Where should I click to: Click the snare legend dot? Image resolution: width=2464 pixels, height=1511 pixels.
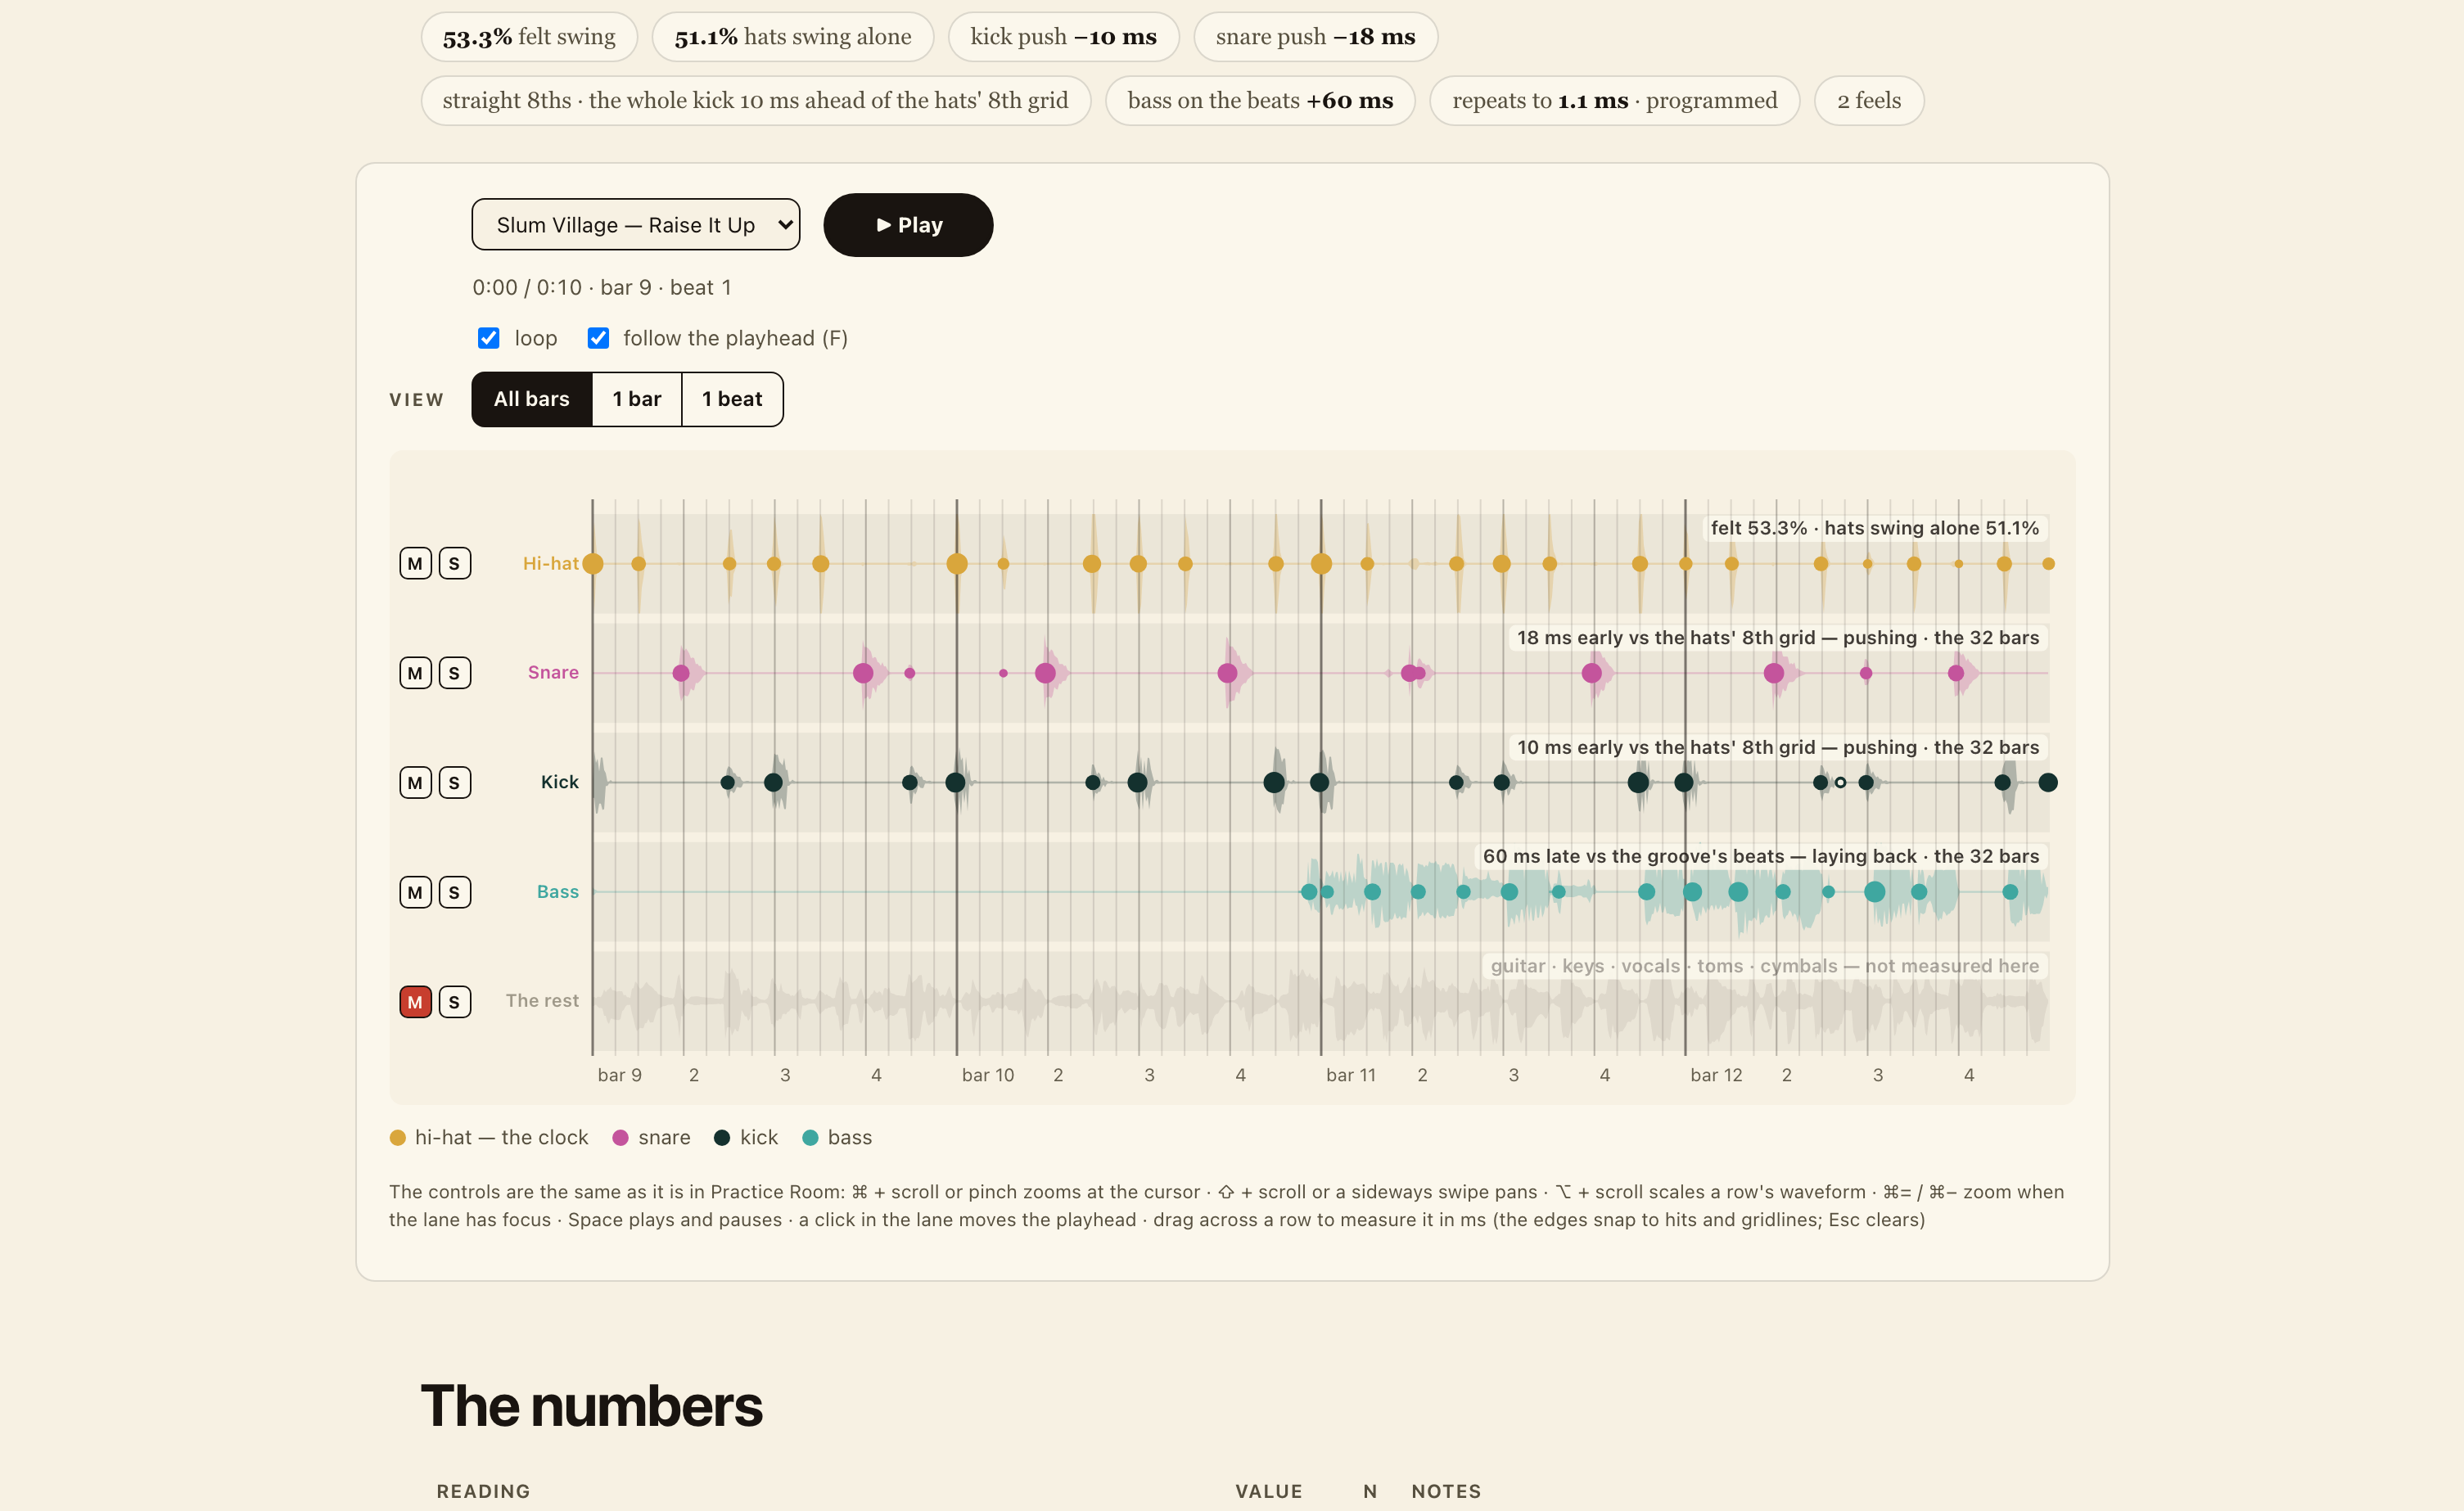pos(621,1138)
